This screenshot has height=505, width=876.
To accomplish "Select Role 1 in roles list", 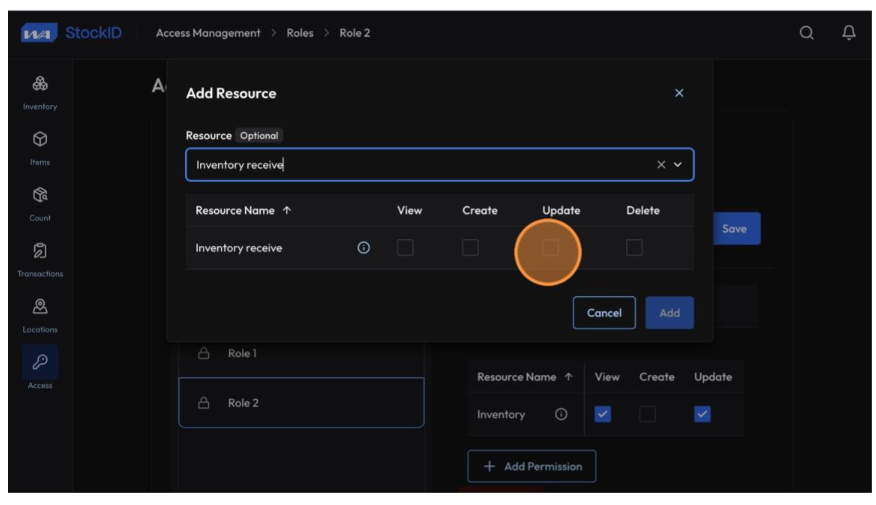I will coord(301,353).
